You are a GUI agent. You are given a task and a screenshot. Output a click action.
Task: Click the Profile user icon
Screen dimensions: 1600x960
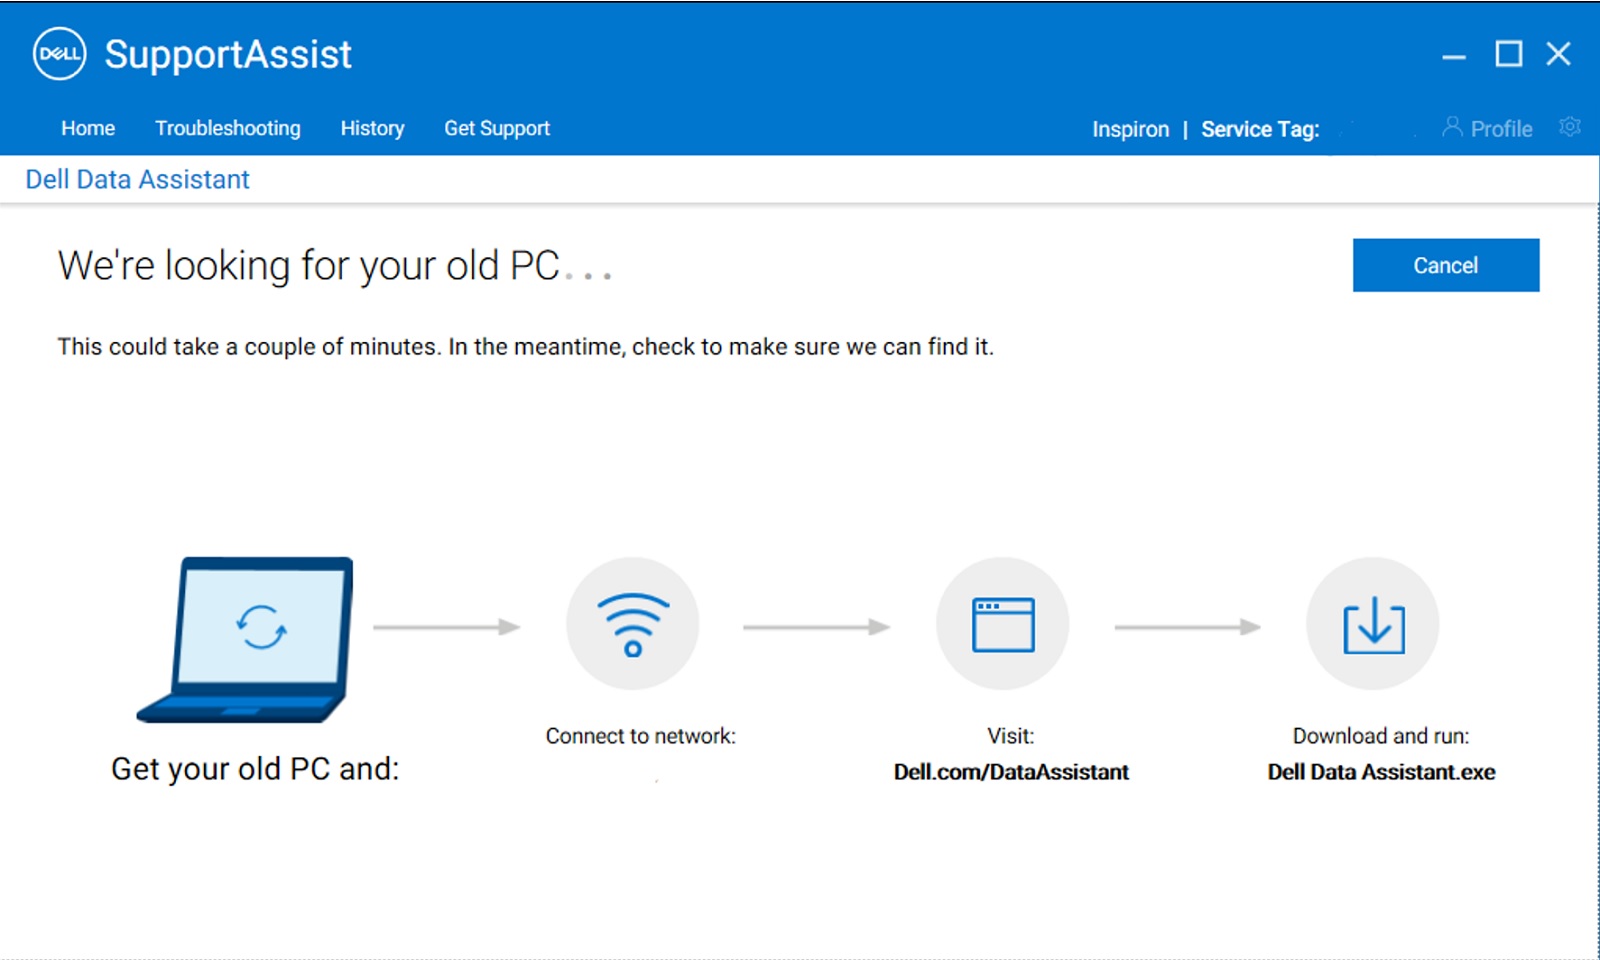pos(1452,127)
